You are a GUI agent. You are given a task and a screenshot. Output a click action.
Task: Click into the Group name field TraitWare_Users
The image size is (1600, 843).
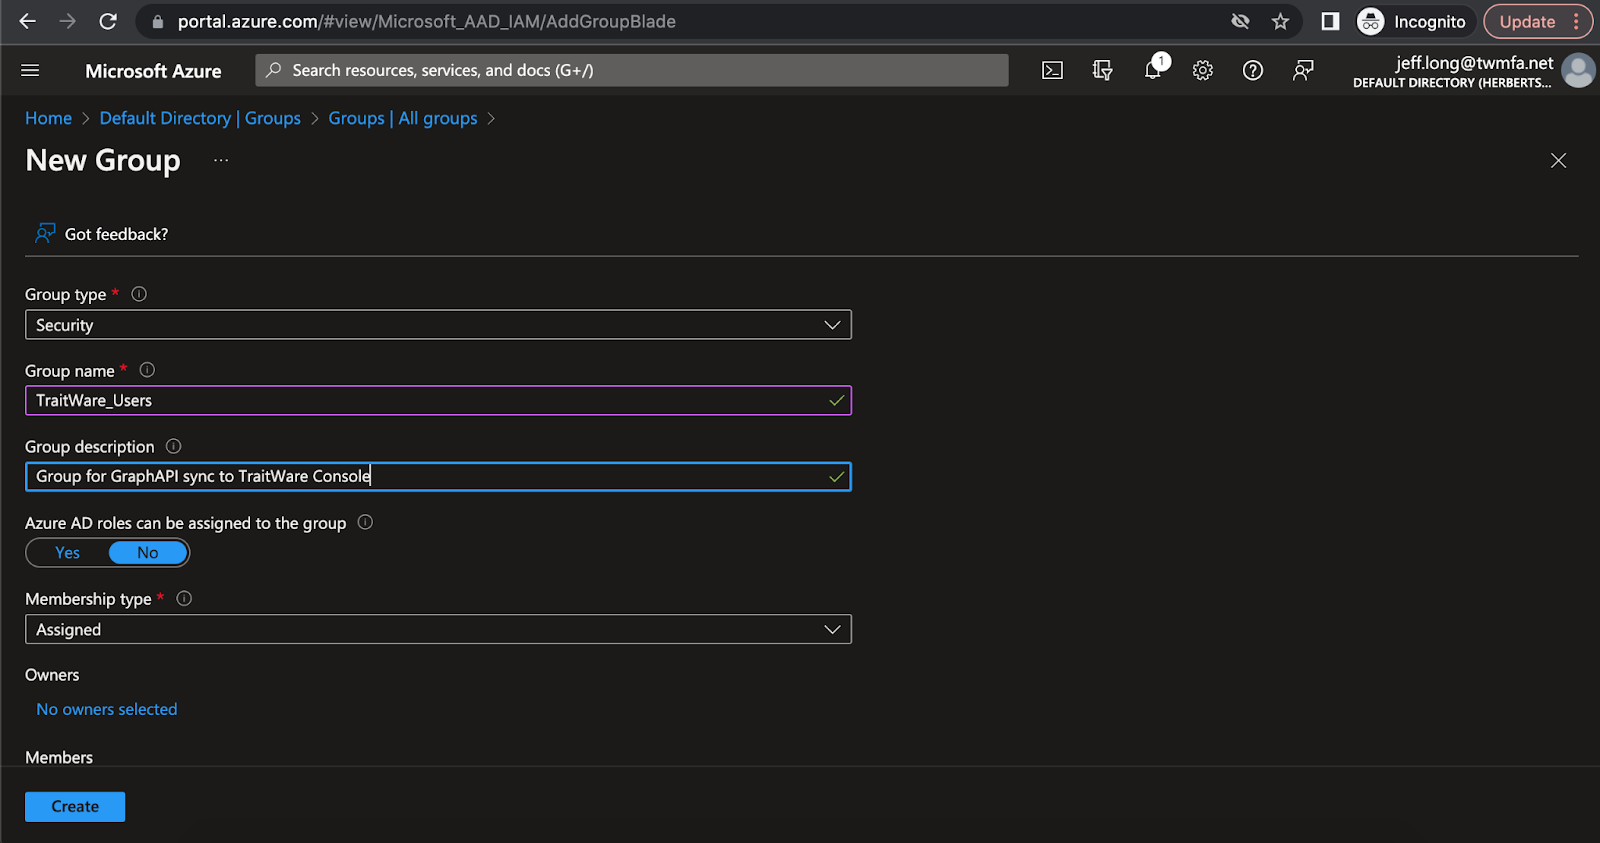[x=438, y=401]
